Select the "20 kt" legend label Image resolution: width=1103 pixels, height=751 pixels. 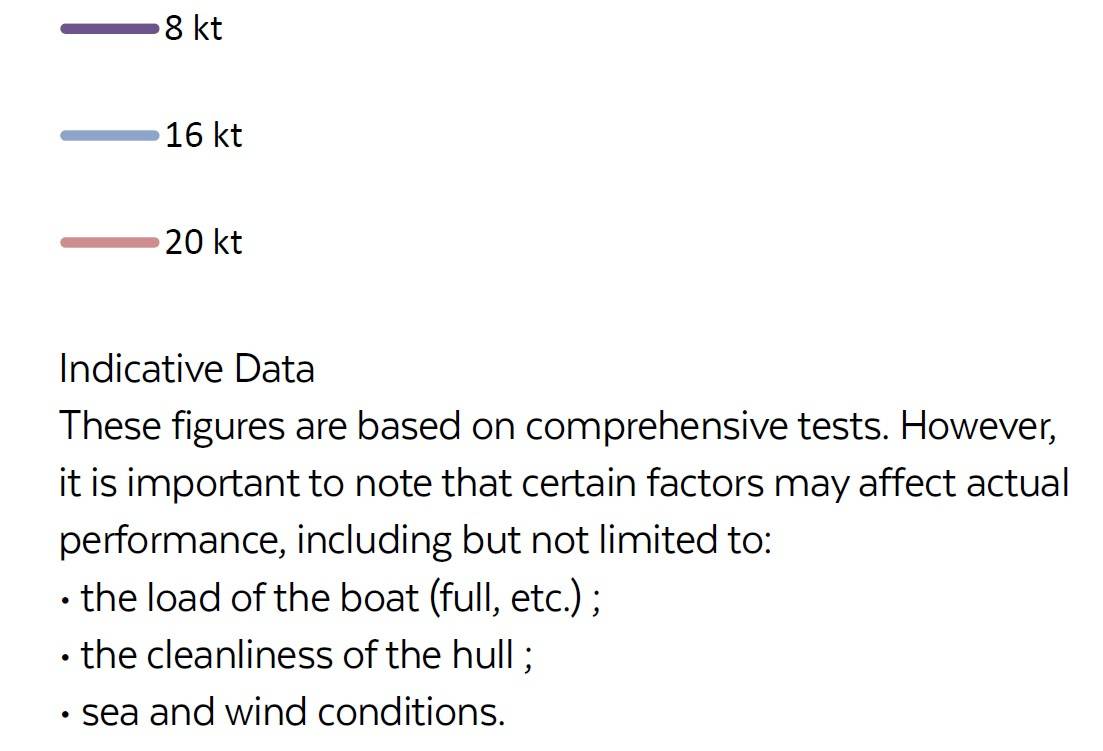point(204,242)
